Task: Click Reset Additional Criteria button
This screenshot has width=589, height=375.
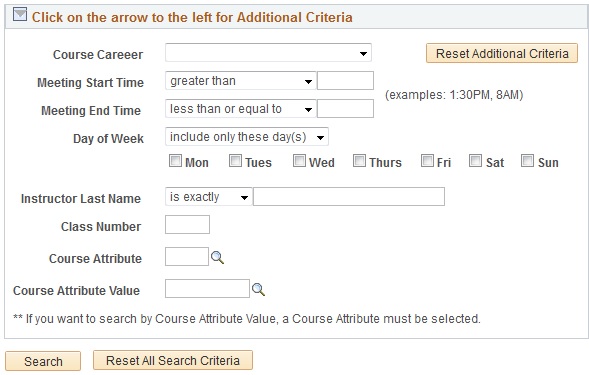Action: click(x=502, y=53)
